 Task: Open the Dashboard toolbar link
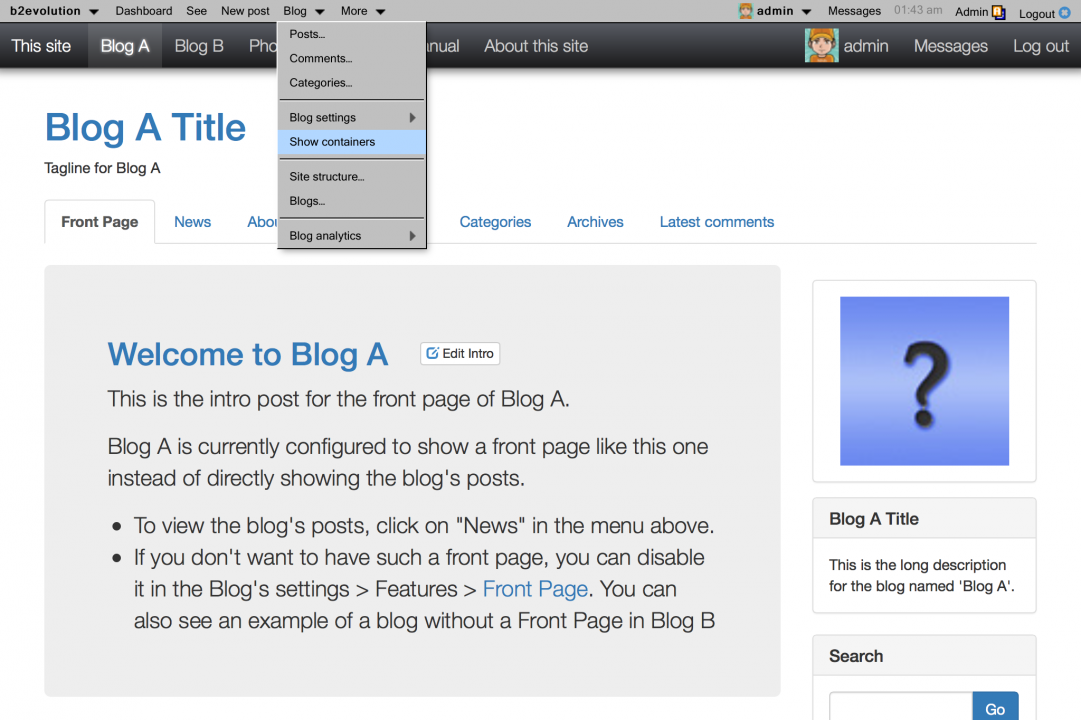point(143,11)
